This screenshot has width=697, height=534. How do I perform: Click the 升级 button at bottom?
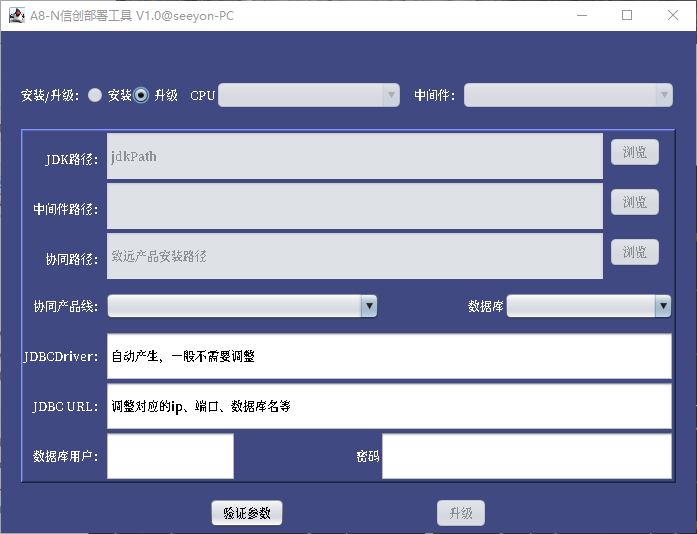461,513
